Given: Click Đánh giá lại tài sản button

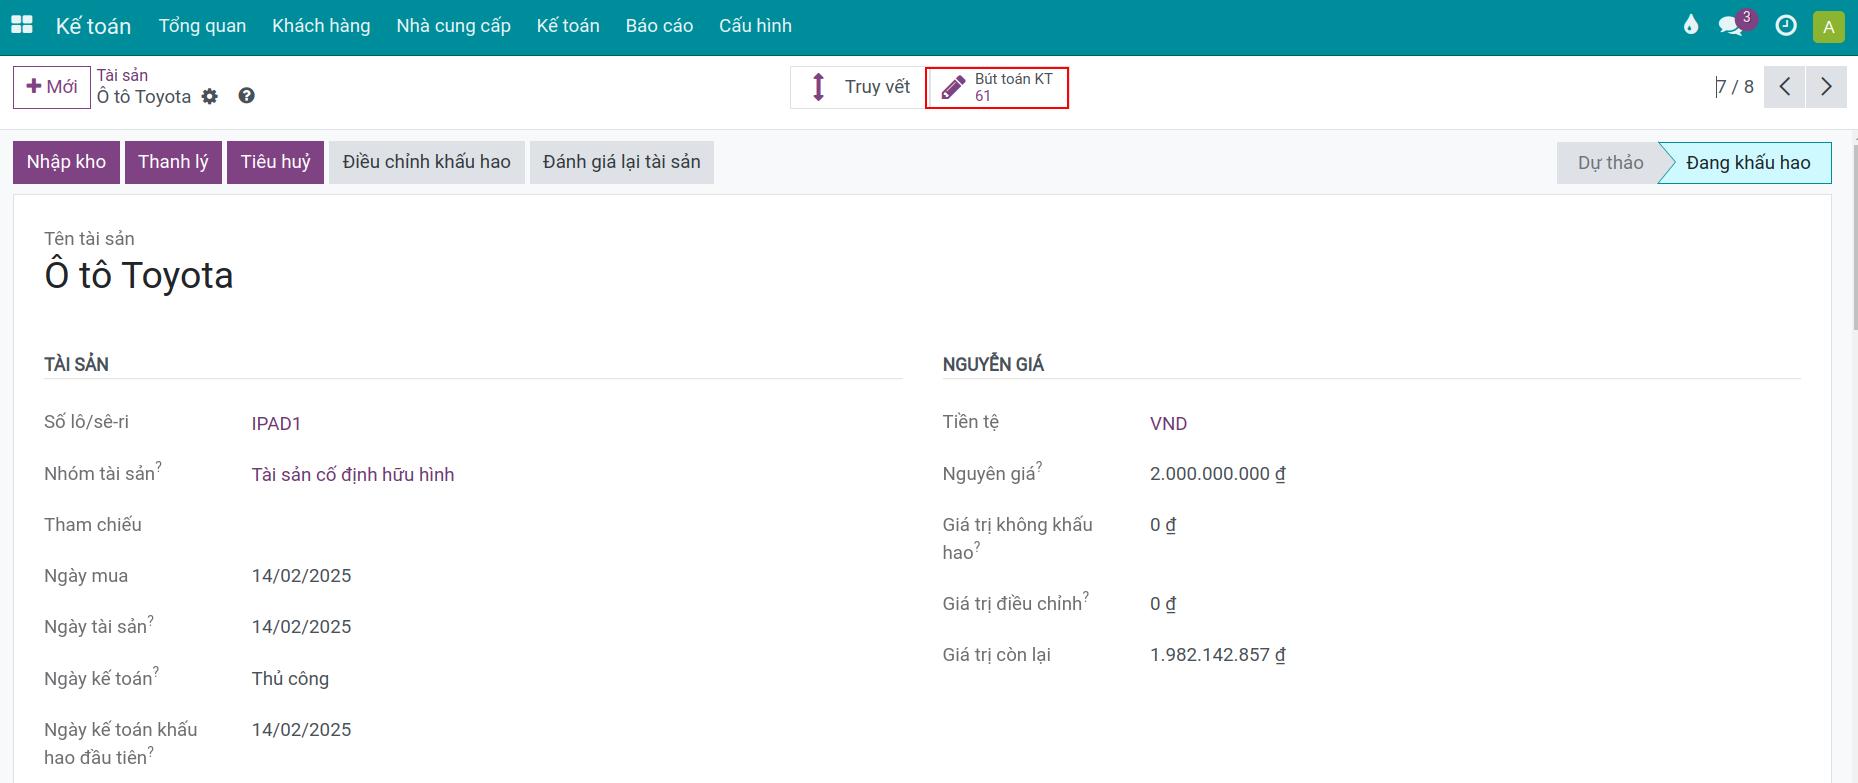Looking at the screenshot, I should pos(622,162).
